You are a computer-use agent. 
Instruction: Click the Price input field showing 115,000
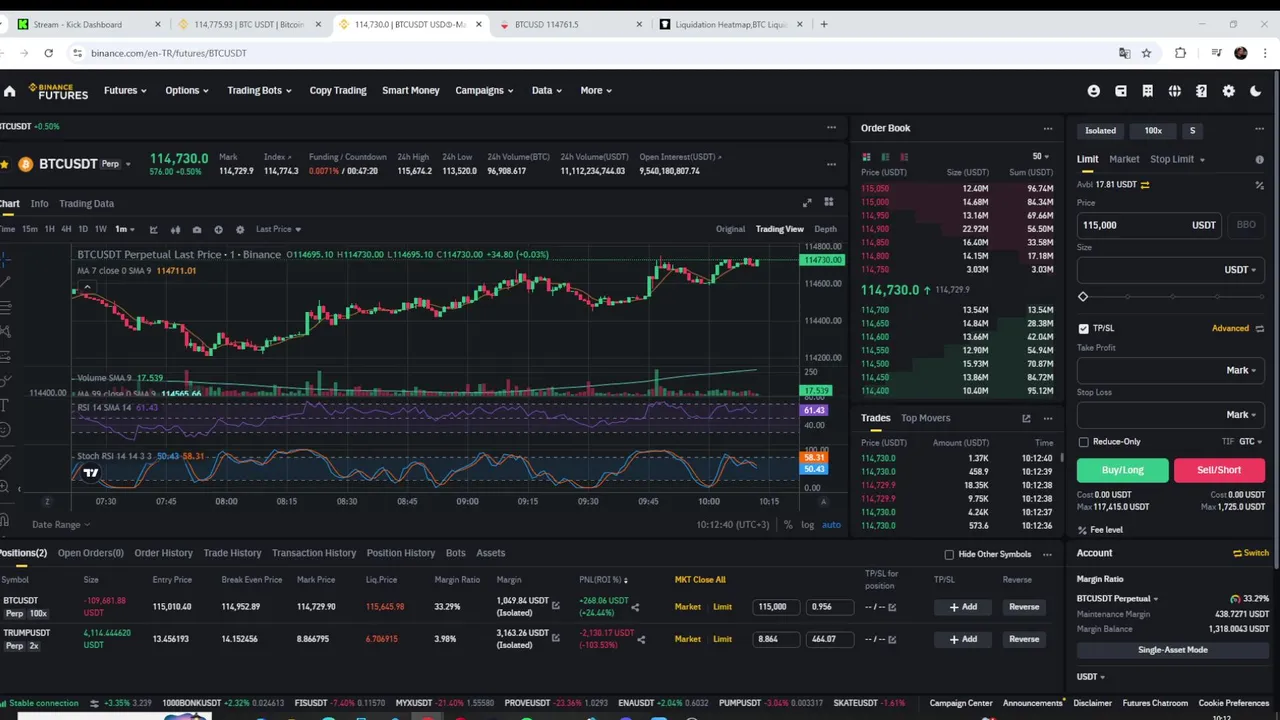click(1148, 225)
